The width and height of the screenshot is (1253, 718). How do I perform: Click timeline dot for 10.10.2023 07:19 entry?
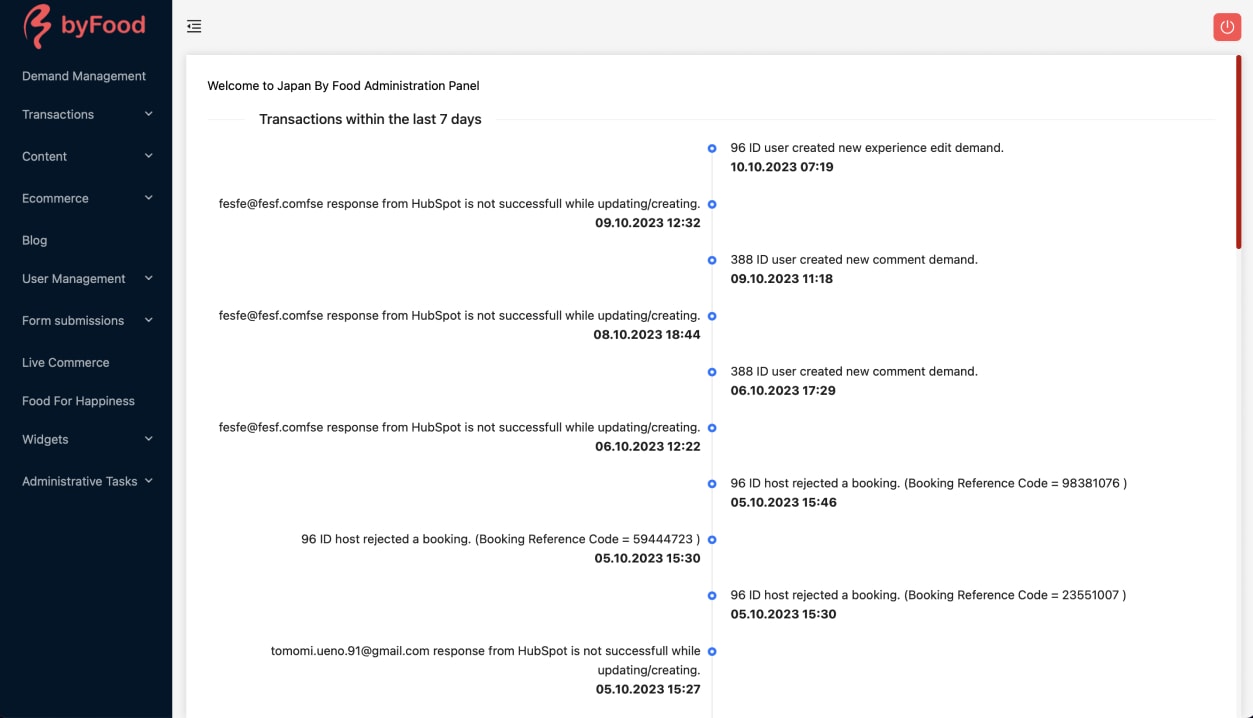(712, 148)
